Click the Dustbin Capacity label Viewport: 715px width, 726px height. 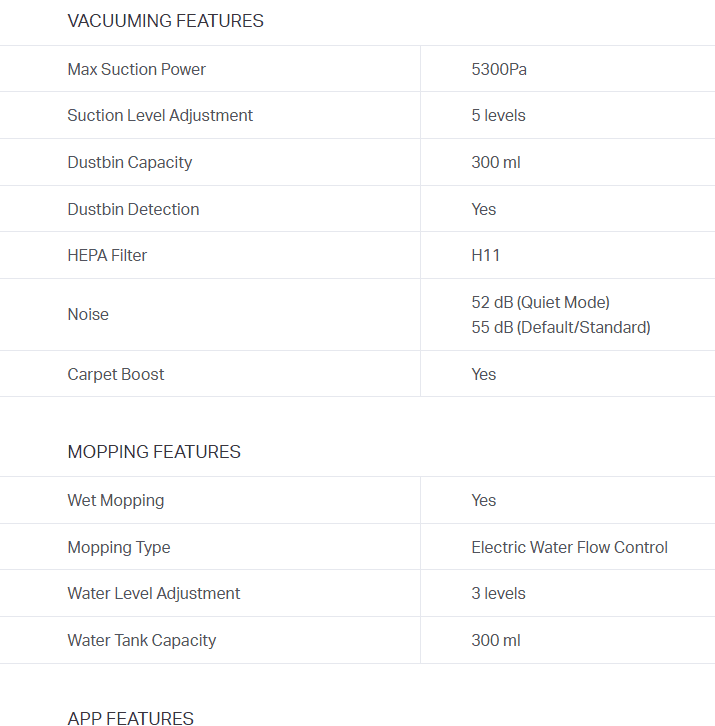(129, 162)
